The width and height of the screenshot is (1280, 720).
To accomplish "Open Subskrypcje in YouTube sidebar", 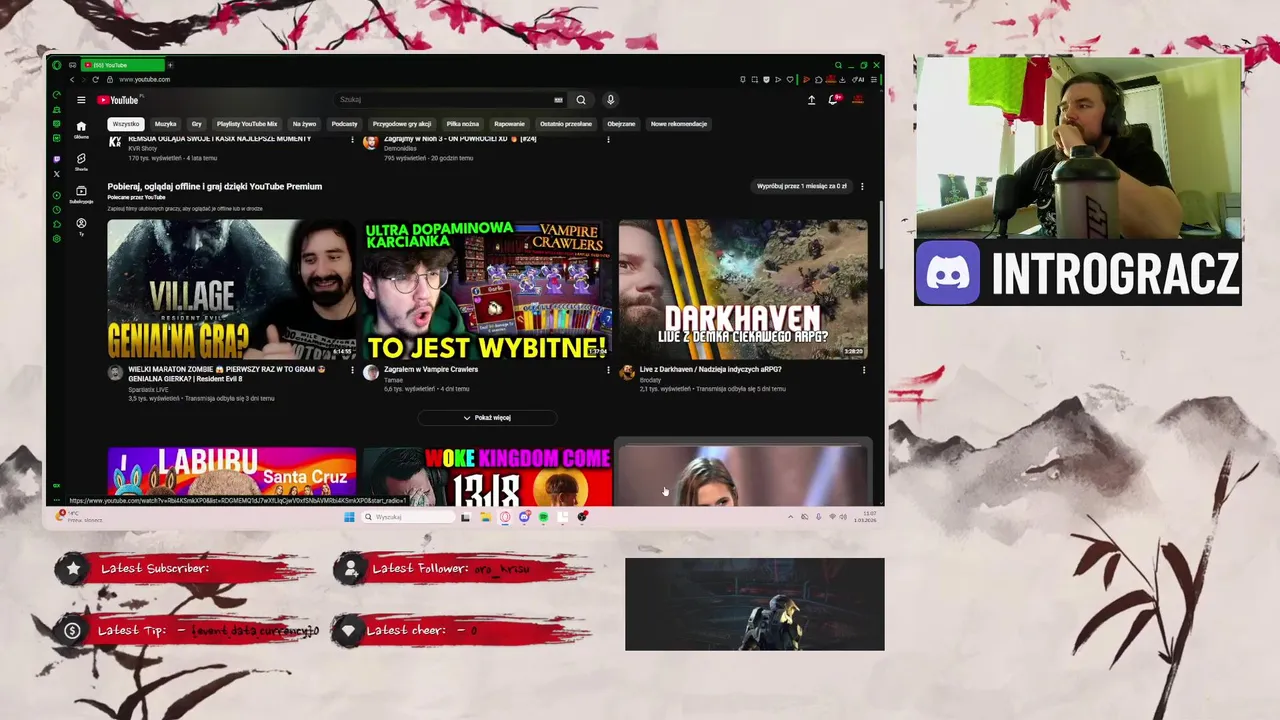I will [81, 194].
